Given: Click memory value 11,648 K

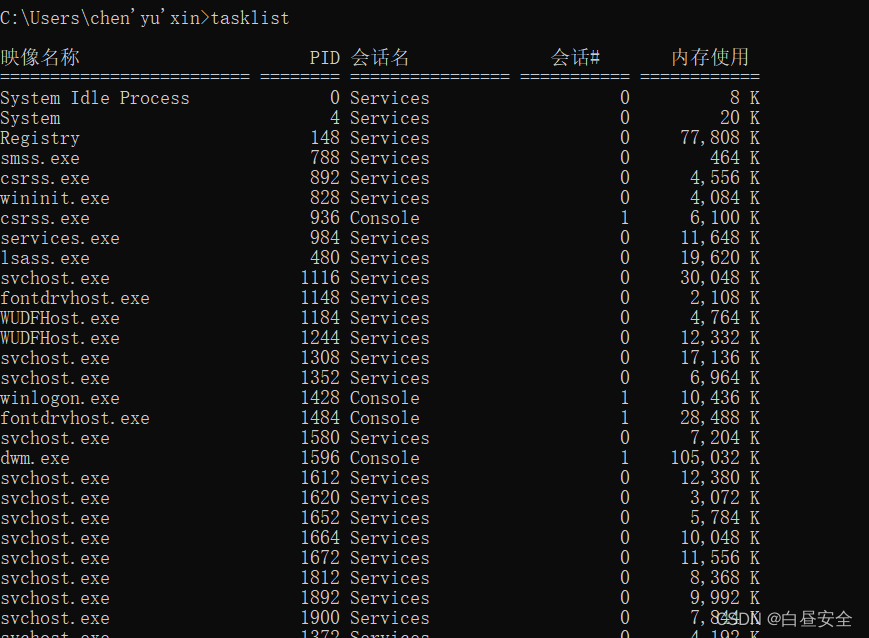Looking at the screenshot, I should click(720, 238).
